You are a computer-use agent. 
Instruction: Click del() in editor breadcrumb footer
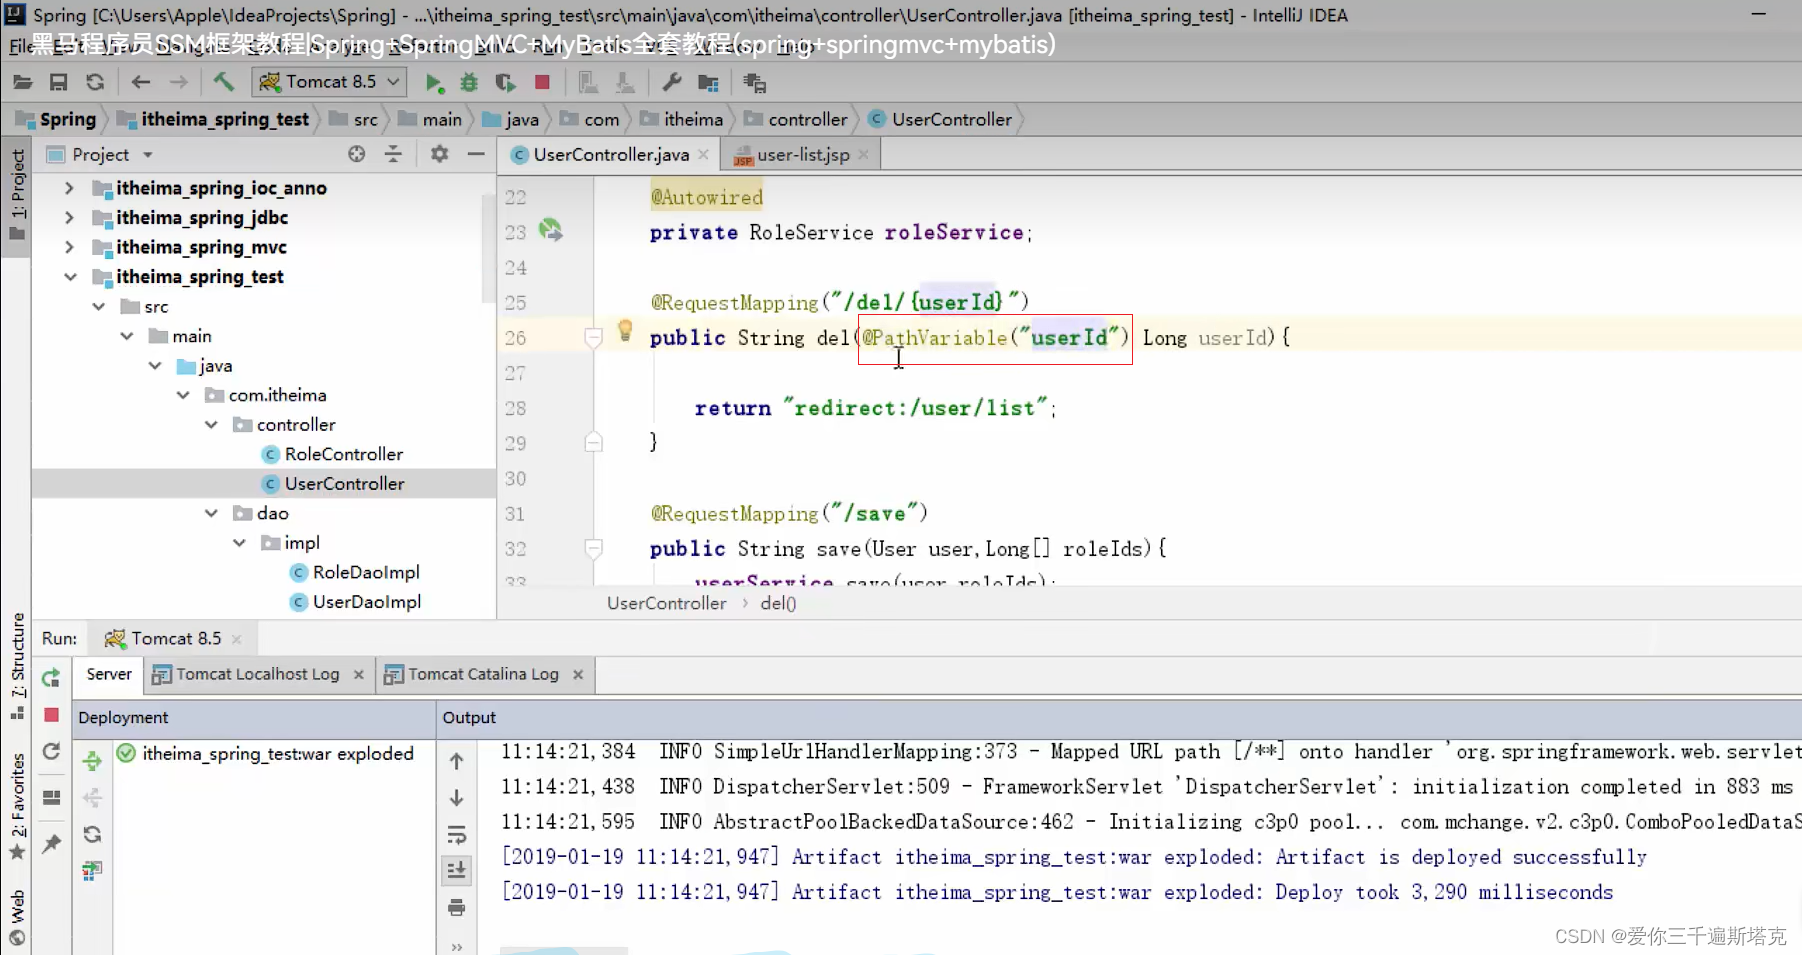(778, 603)
